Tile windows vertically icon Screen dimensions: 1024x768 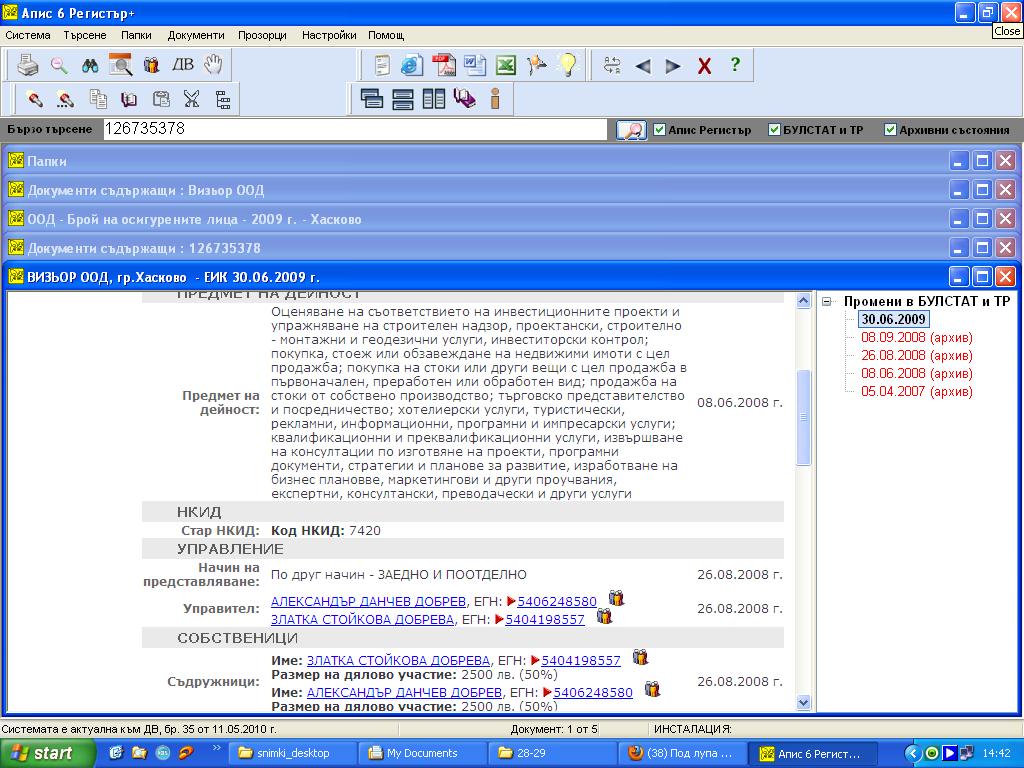[434, 99]
